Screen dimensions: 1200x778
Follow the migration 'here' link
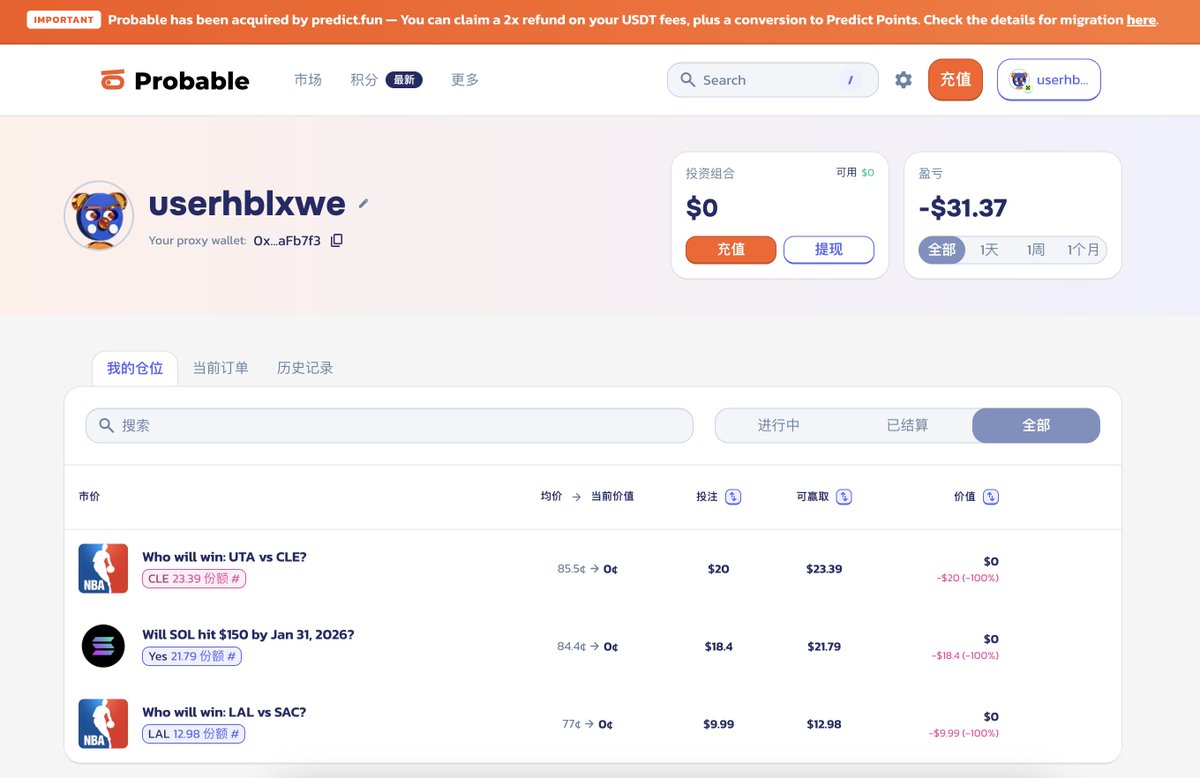[x=1141, y=20]
